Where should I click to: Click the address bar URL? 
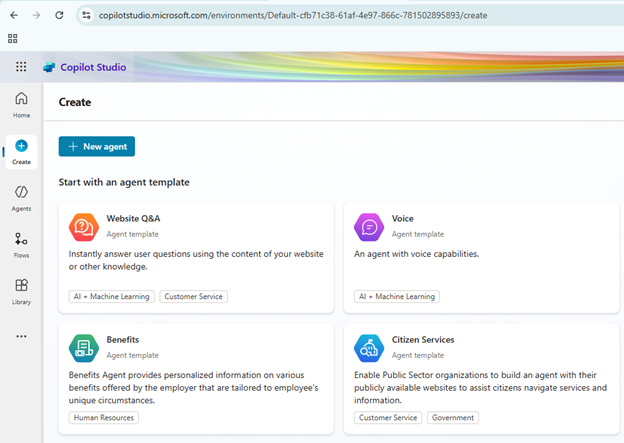click(293, 16)
